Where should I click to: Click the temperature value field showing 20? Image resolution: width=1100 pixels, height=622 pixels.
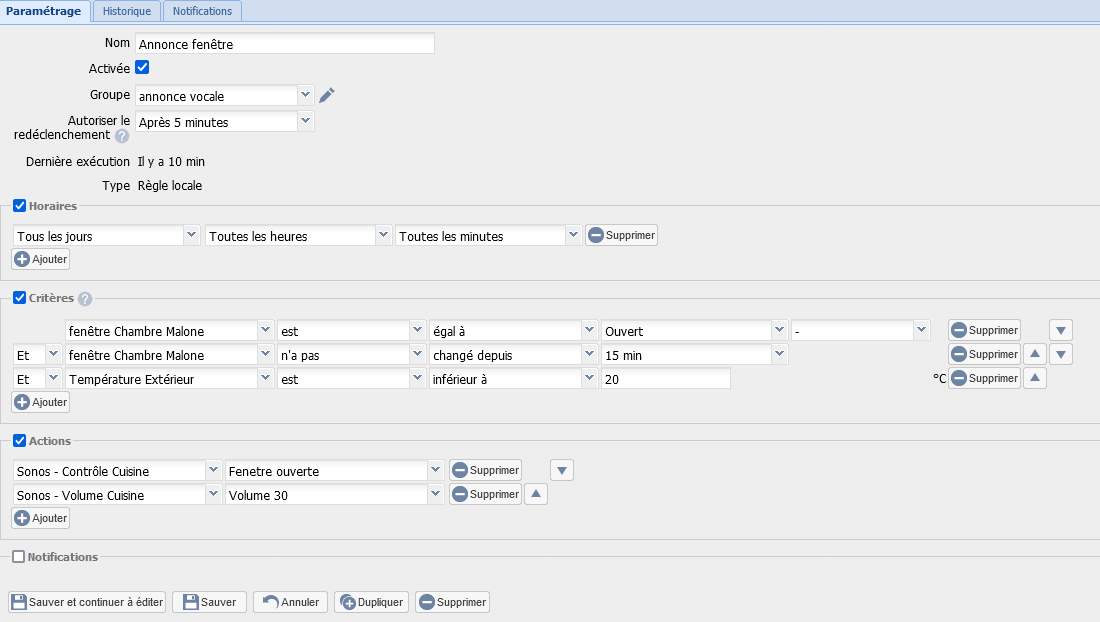coord(665,379)
